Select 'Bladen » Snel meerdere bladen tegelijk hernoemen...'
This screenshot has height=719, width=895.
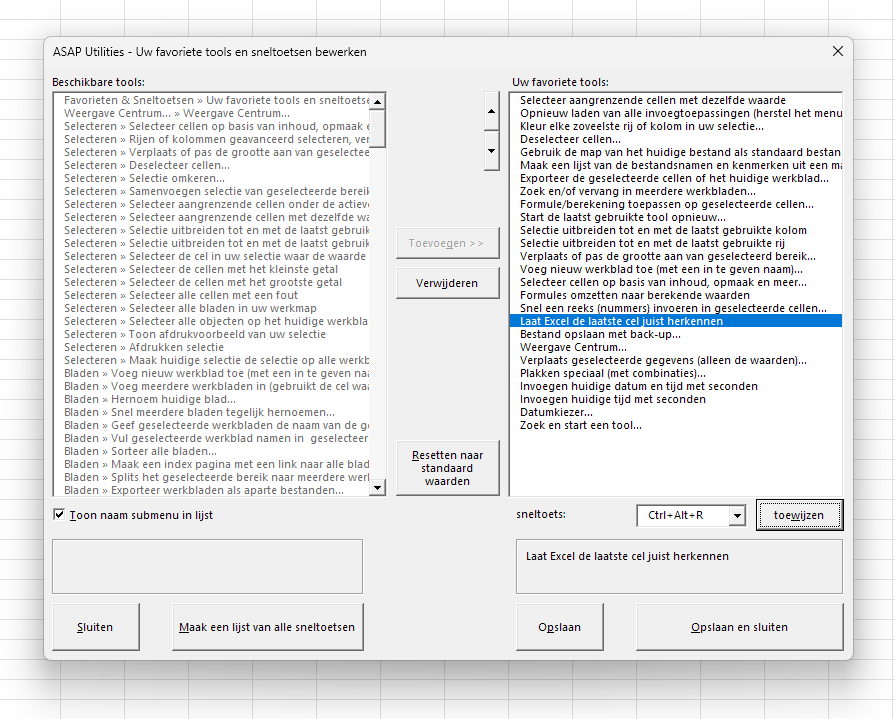pos(212,413)
